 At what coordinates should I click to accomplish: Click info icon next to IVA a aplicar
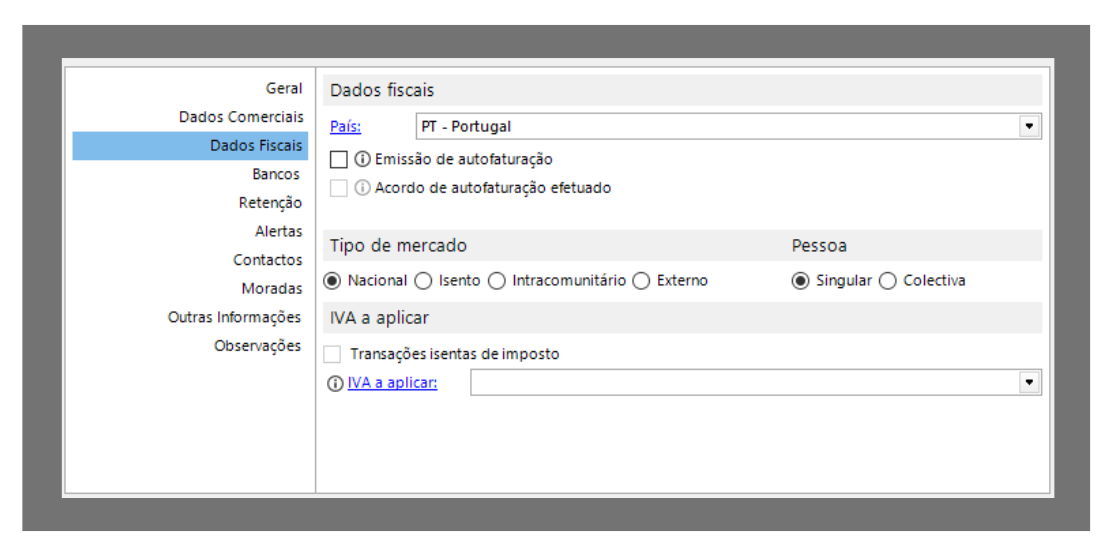(x=335, y=383)
